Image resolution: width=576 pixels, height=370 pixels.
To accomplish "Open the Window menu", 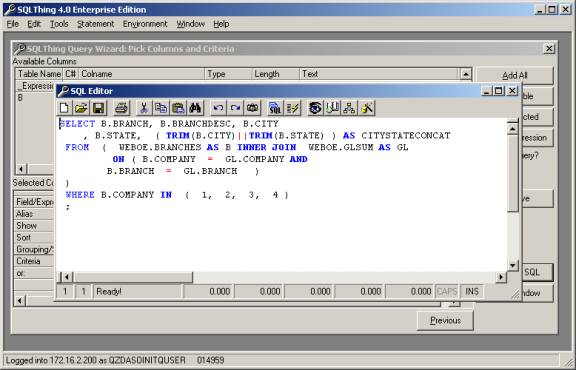I will (191, 24).
